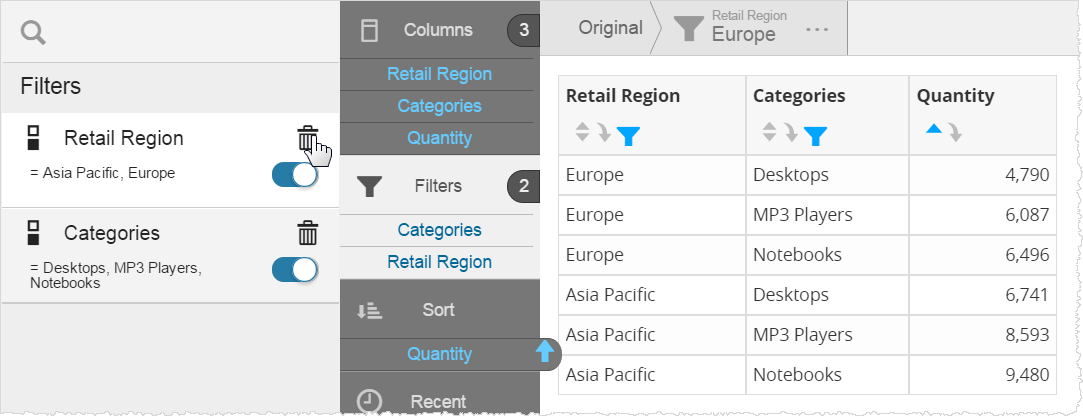Screen dimensions: 1083x417
Task: Click the blue up arrow beside Quantity sort
Action: point(545,351)
